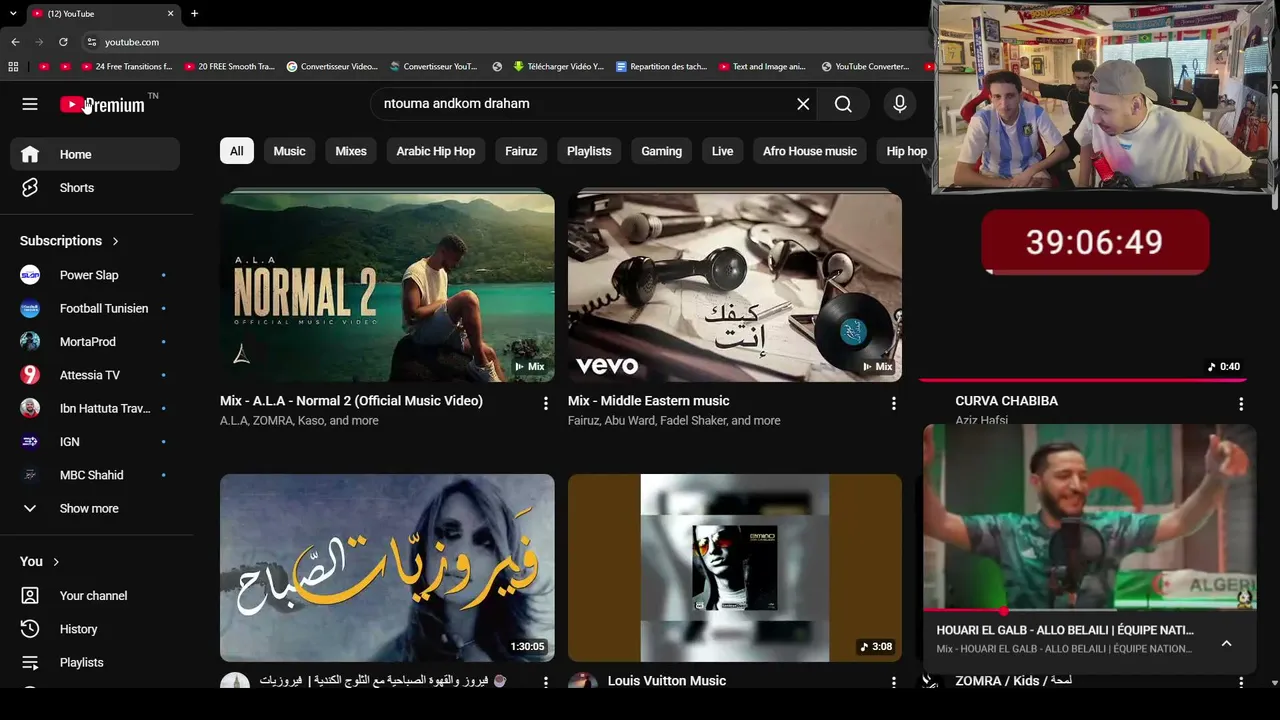Open the MBC Shahid channel

click(95, 475)
